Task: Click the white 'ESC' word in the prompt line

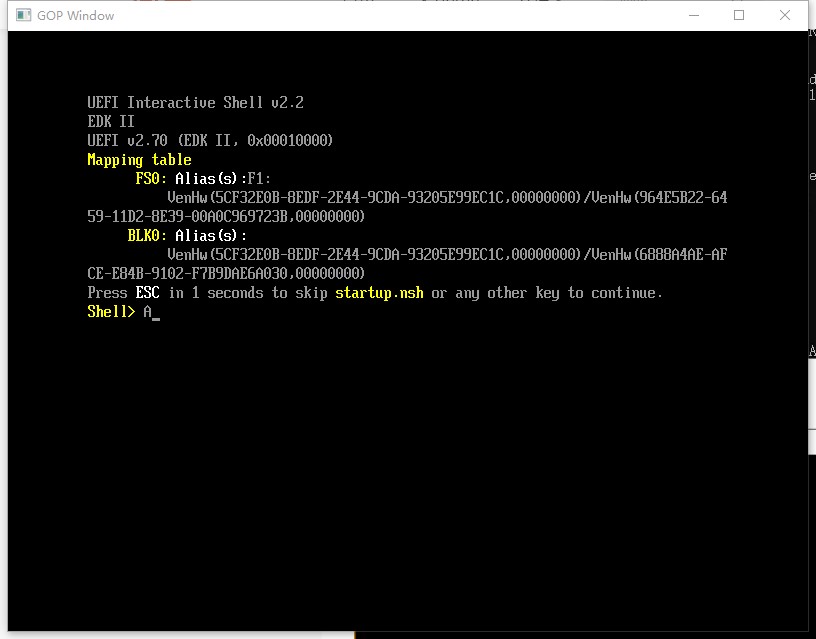Action: coord(147,292)
